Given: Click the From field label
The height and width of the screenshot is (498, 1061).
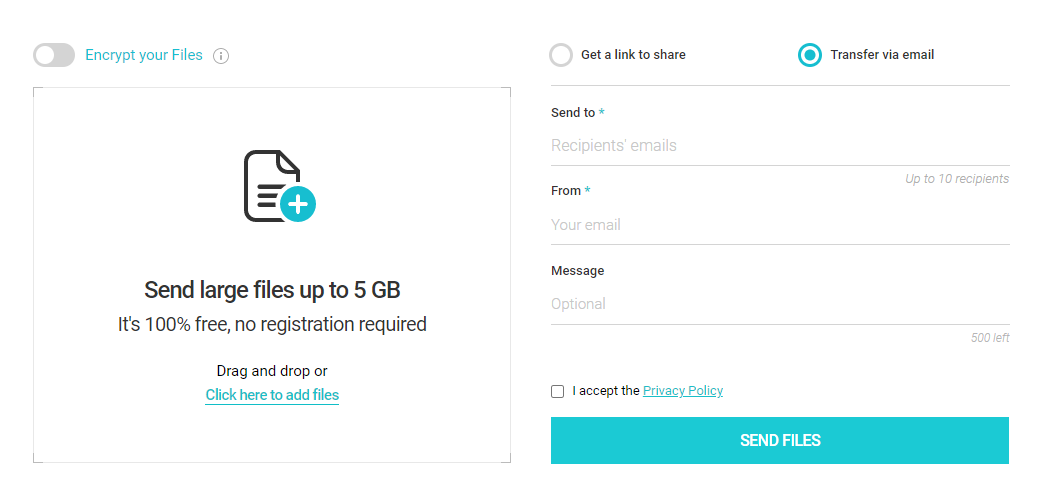Looking at the screenshot, I should pos(566,191).
